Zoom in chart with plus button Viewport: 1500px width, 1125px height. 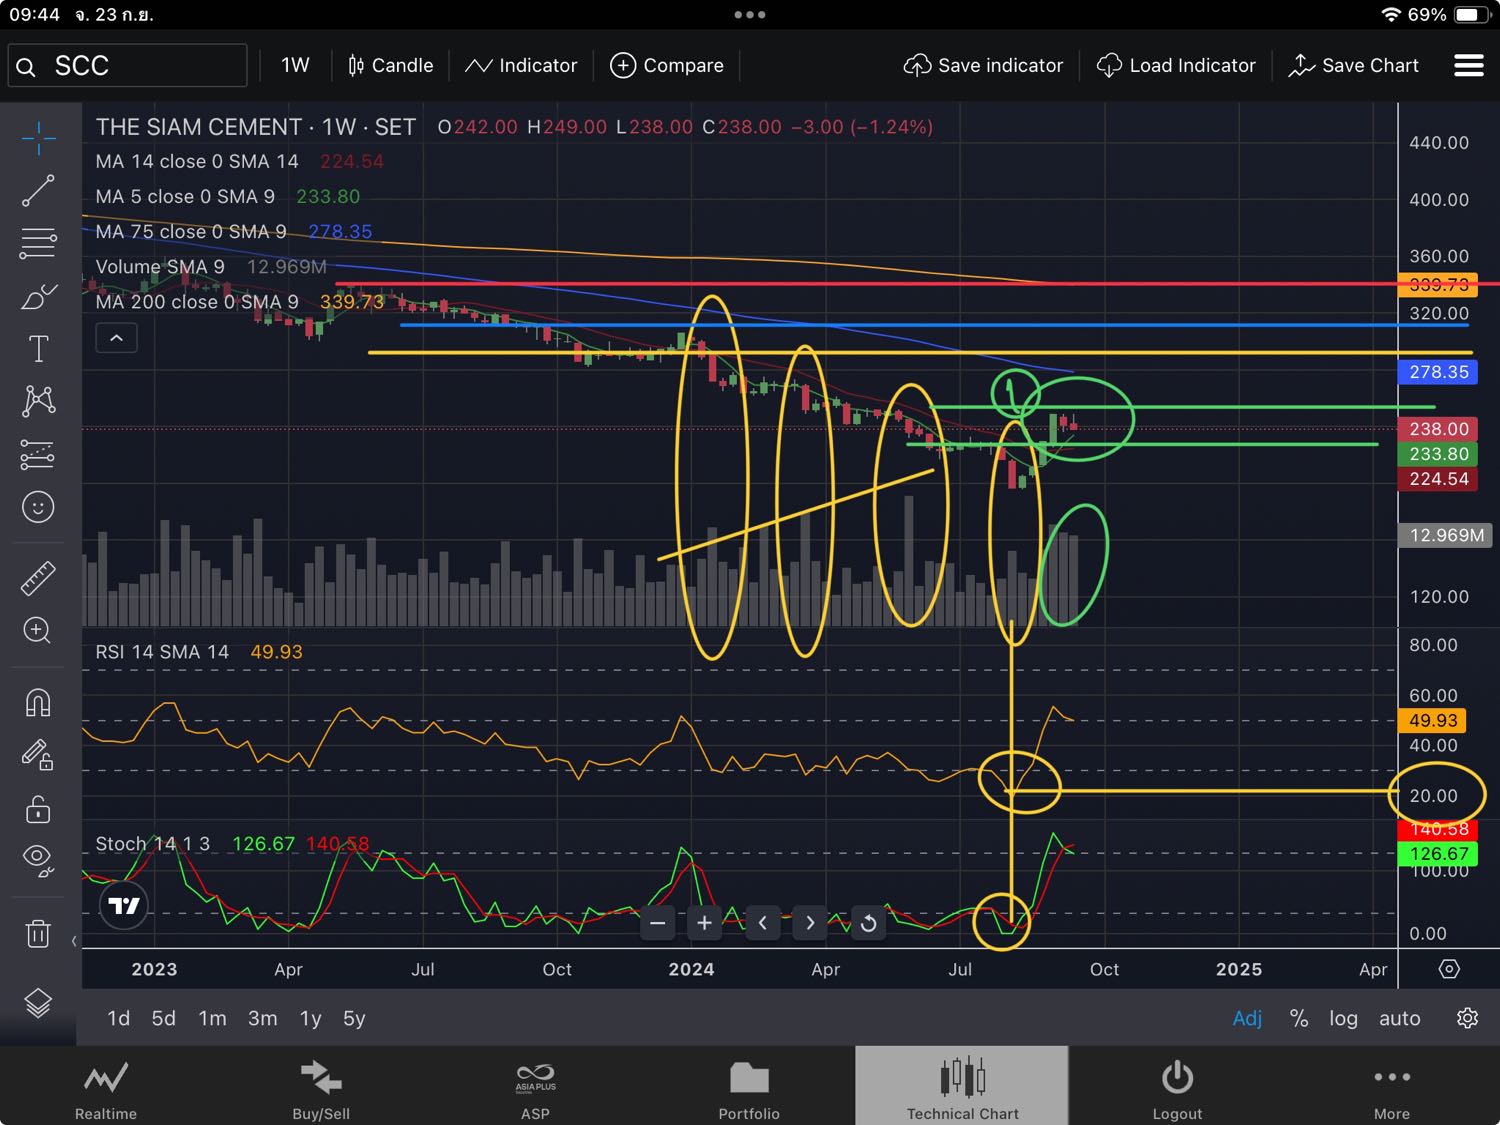[x=704, y=923]
